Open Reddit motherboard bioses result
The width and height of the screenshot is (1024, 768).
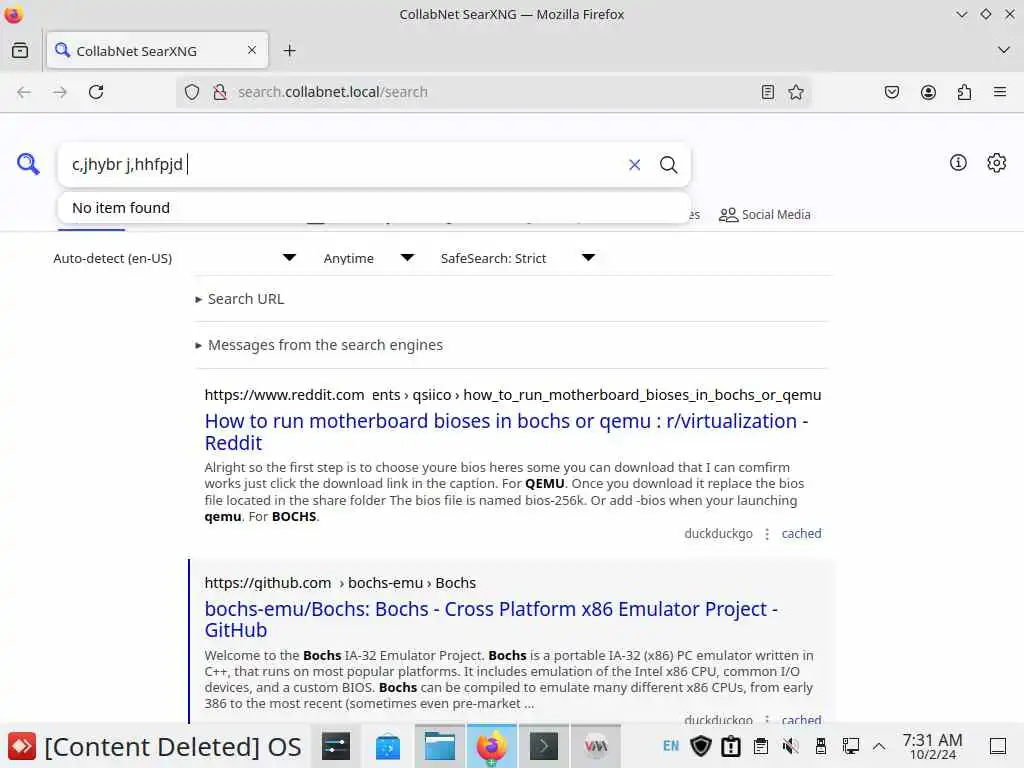pyautogui.click(x=506, y=432)
